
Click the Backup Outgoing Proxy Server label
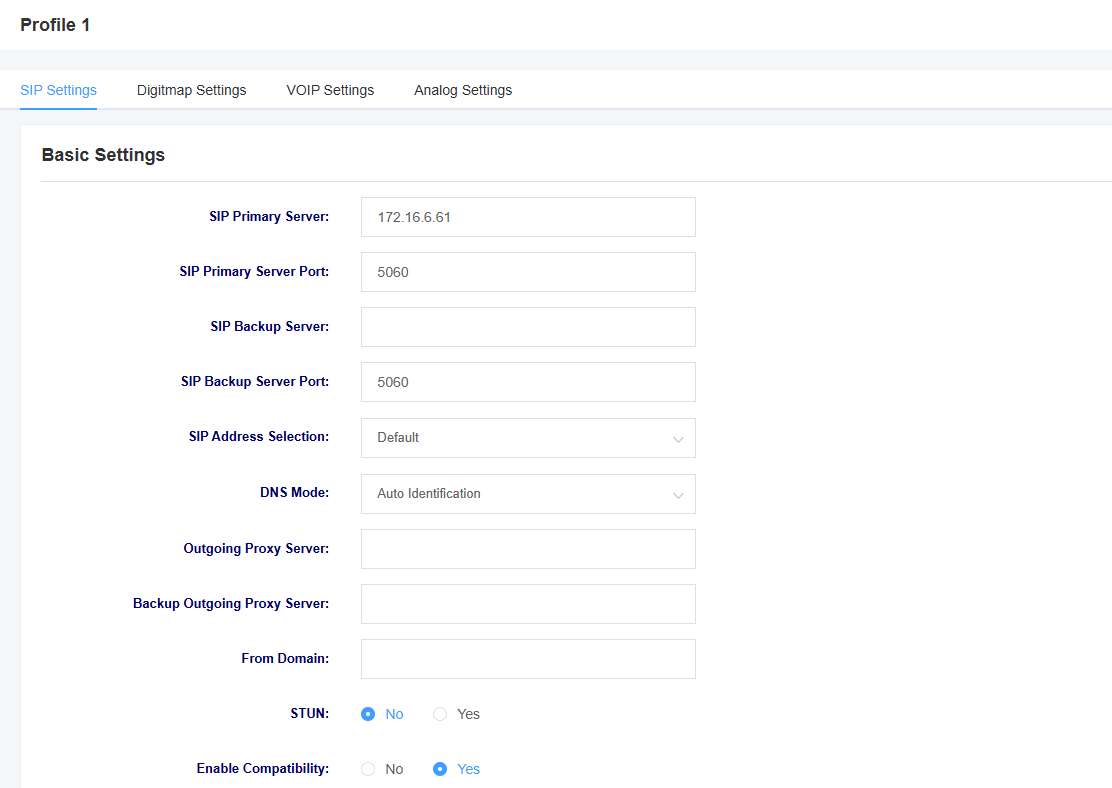231,604
